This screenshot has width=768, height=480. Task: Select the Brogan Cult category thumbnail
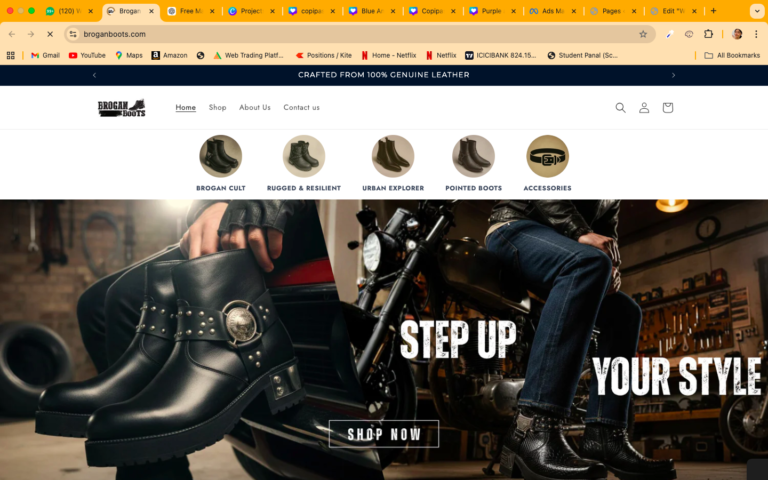tap(220, 157)
